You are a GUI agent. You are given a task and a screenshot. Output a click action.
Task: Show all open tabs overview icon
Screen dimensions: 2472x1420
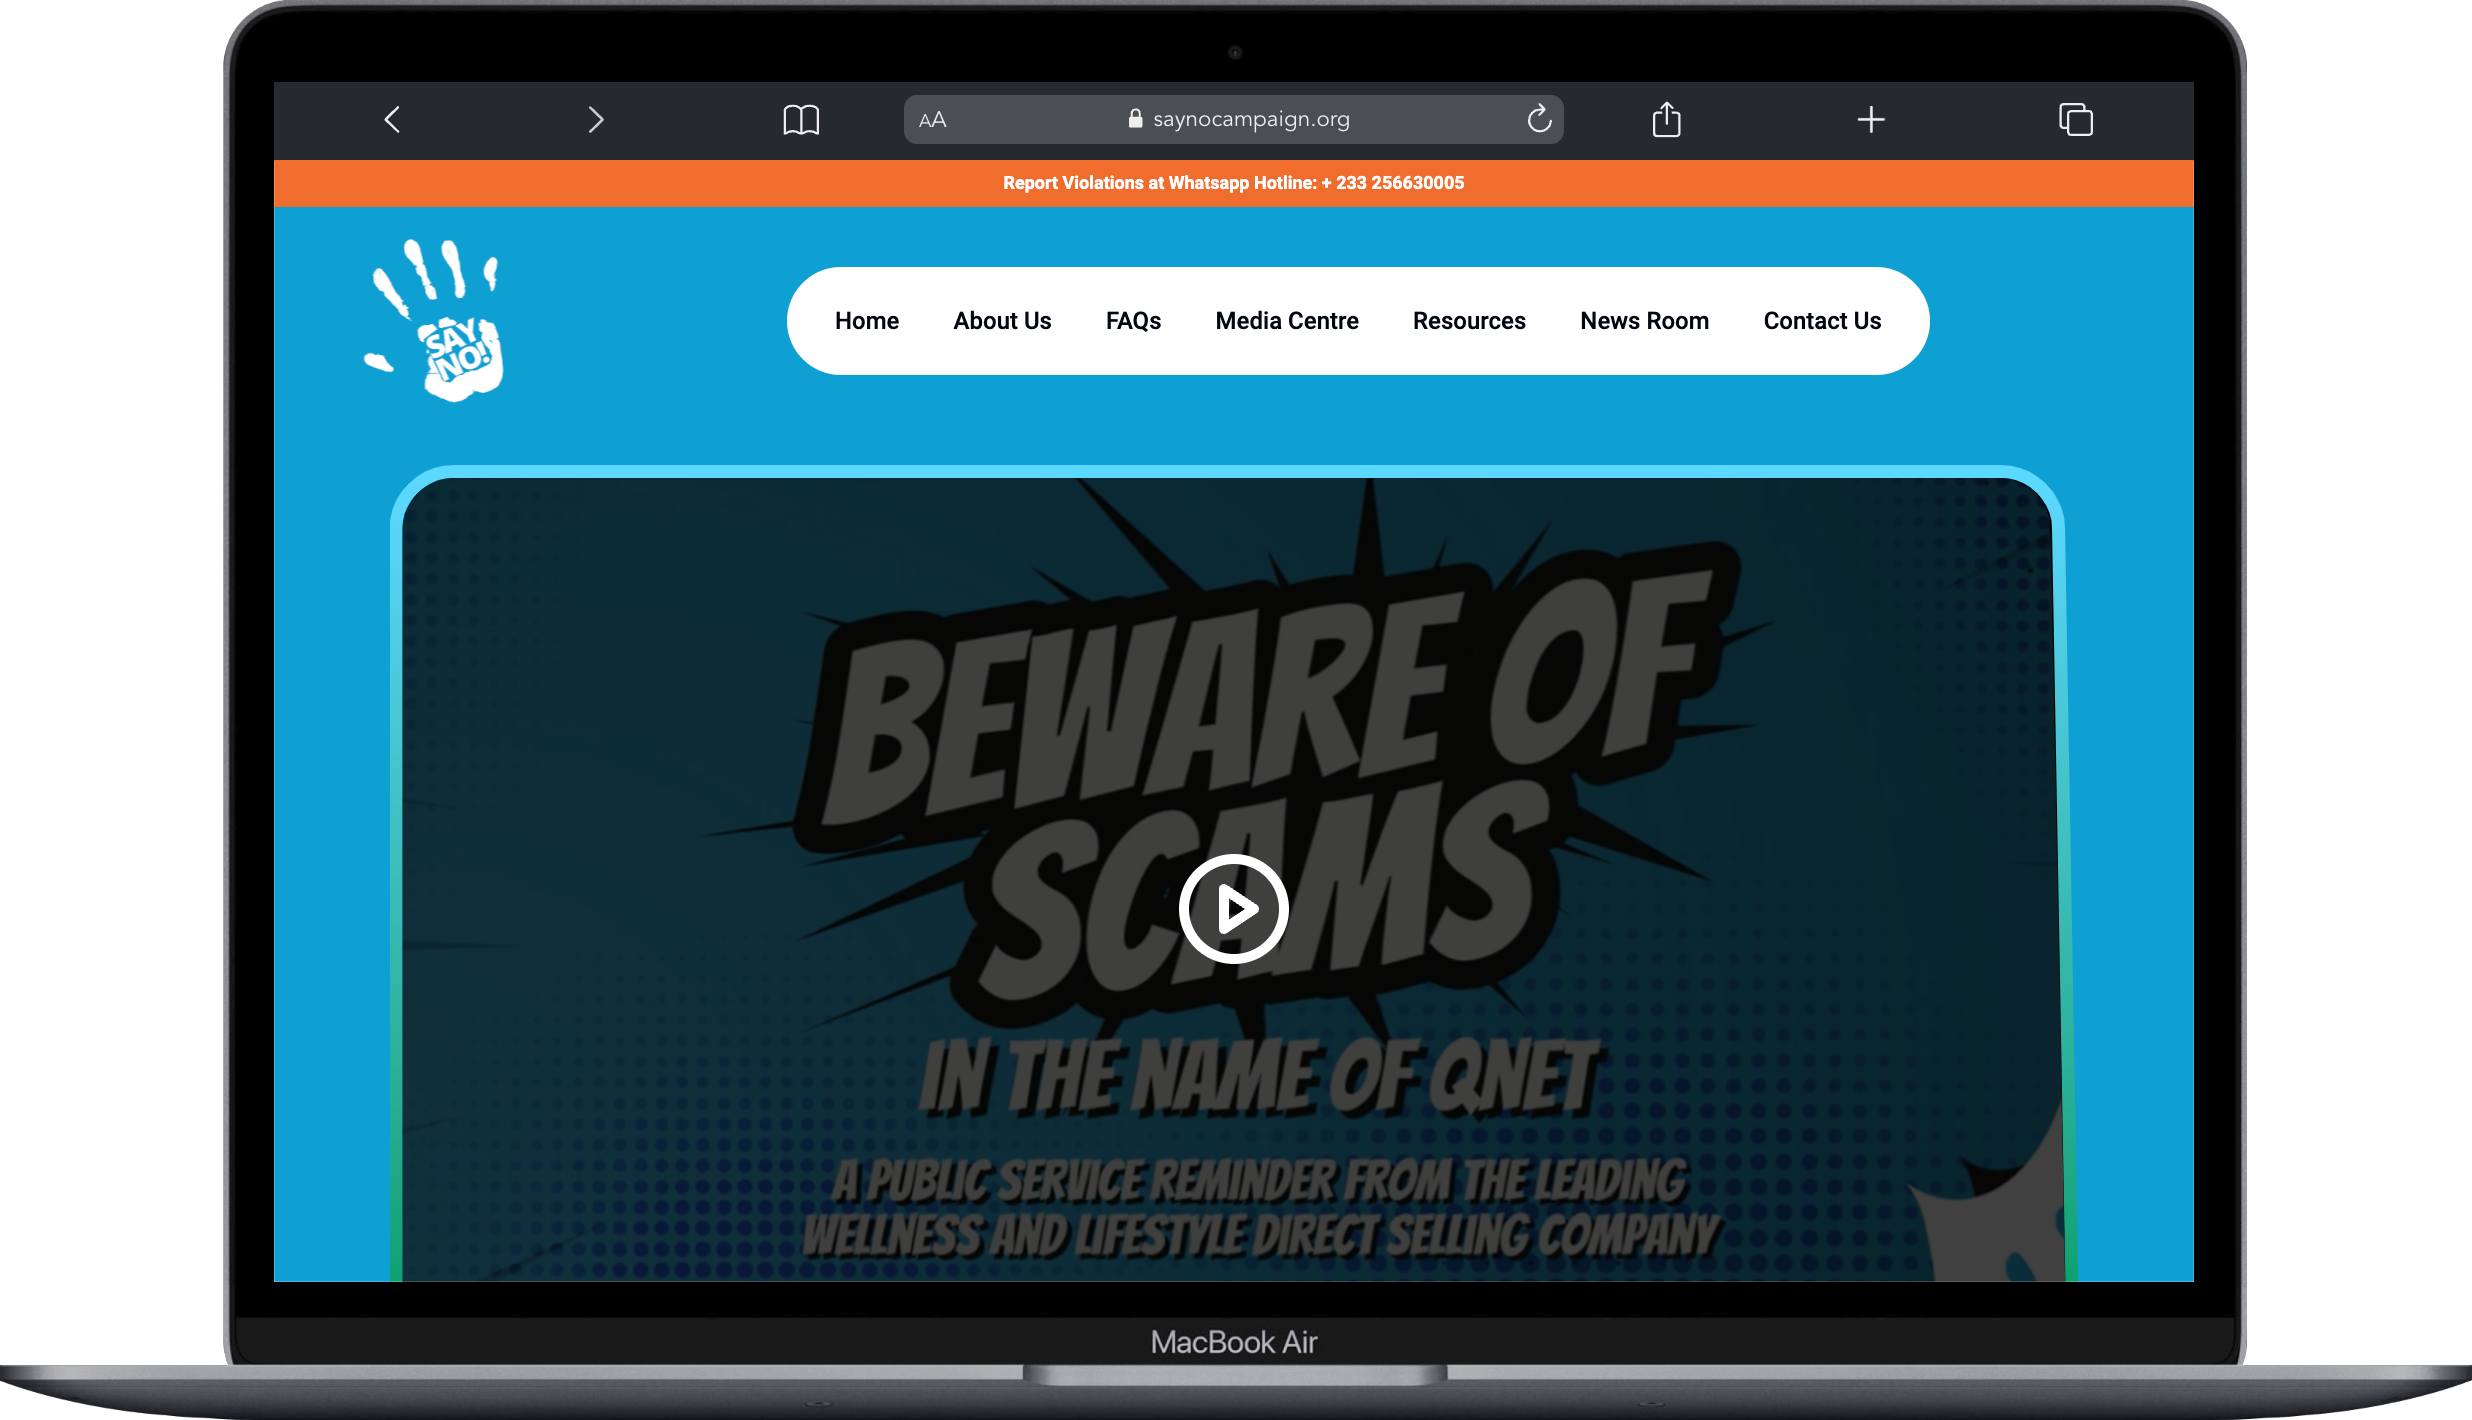[2076, 119]
